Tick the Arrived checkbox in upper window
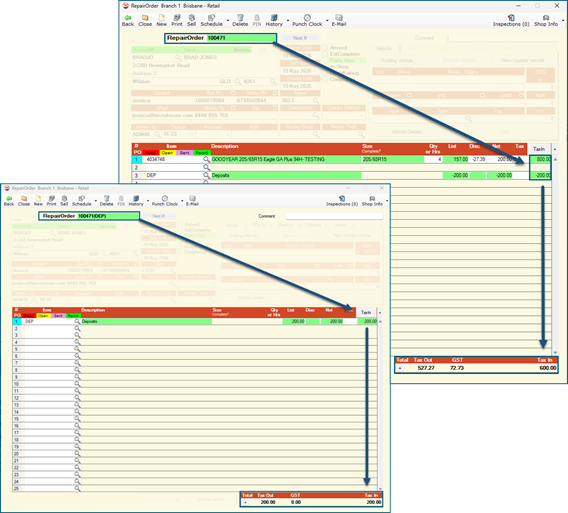The image size is (568, 513). pos(325,47)
